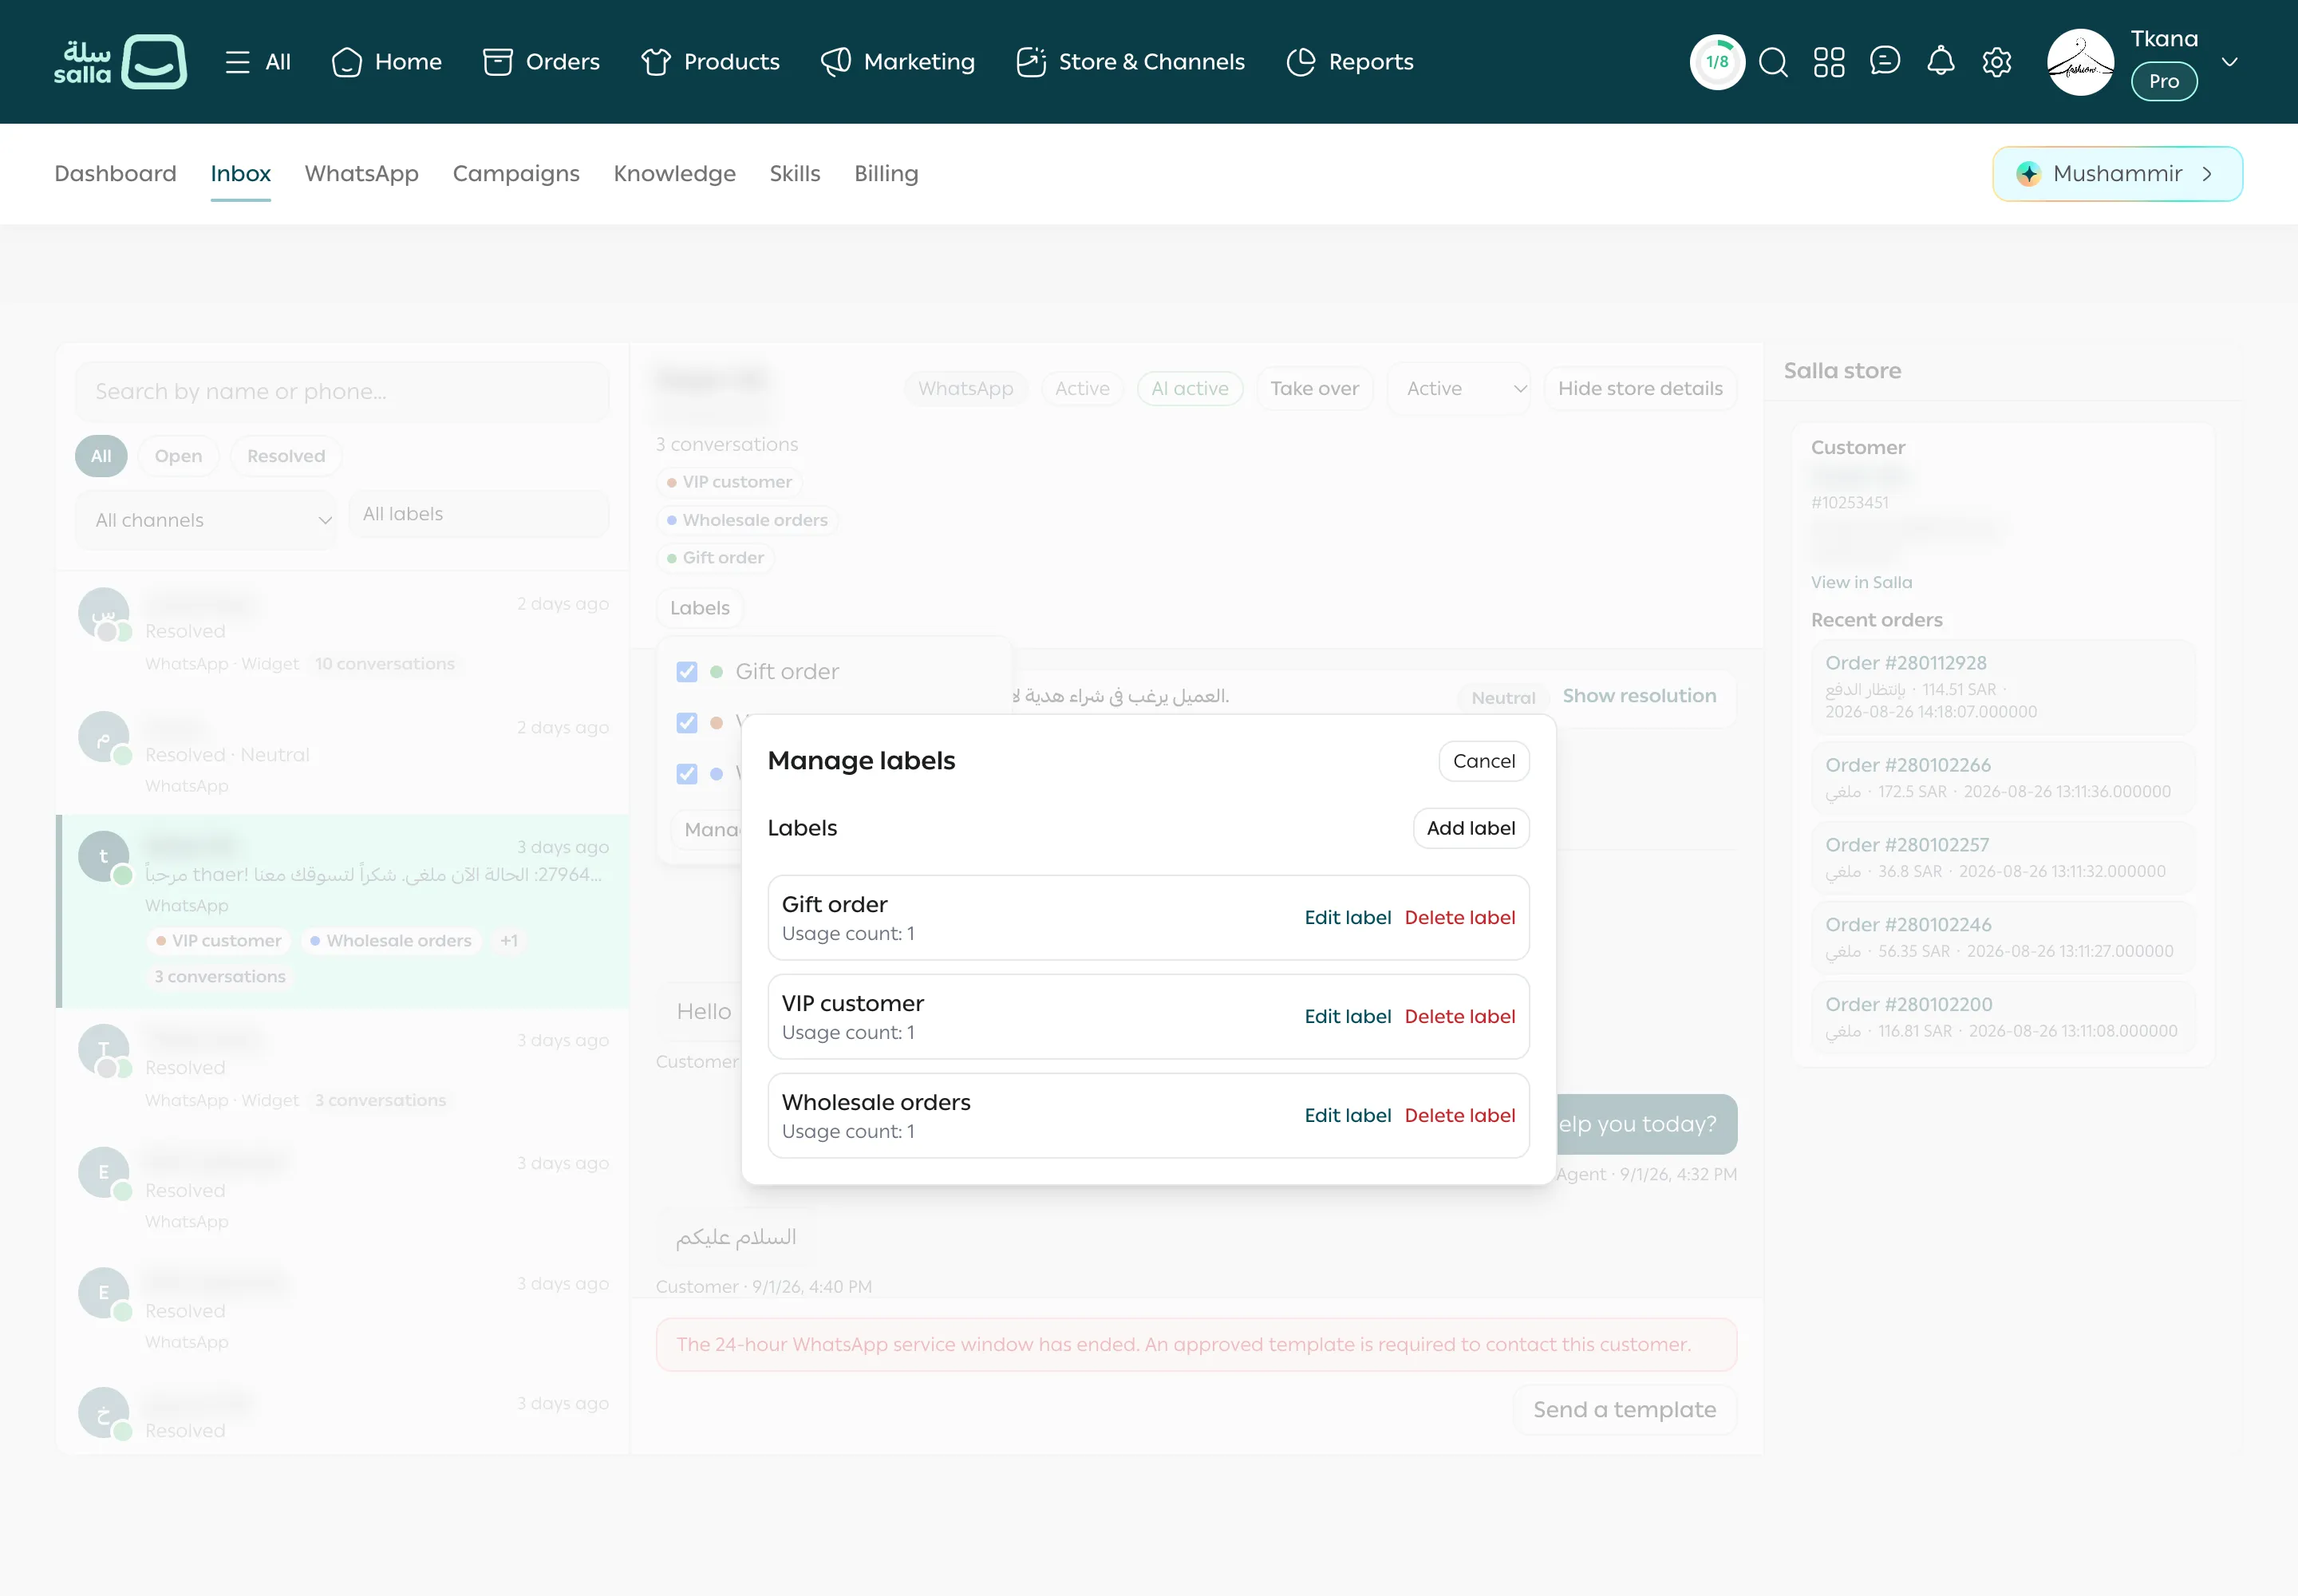Switch to the WhatsApp tab
The image size is (2298, 1596).
click(x=361, y=174)
